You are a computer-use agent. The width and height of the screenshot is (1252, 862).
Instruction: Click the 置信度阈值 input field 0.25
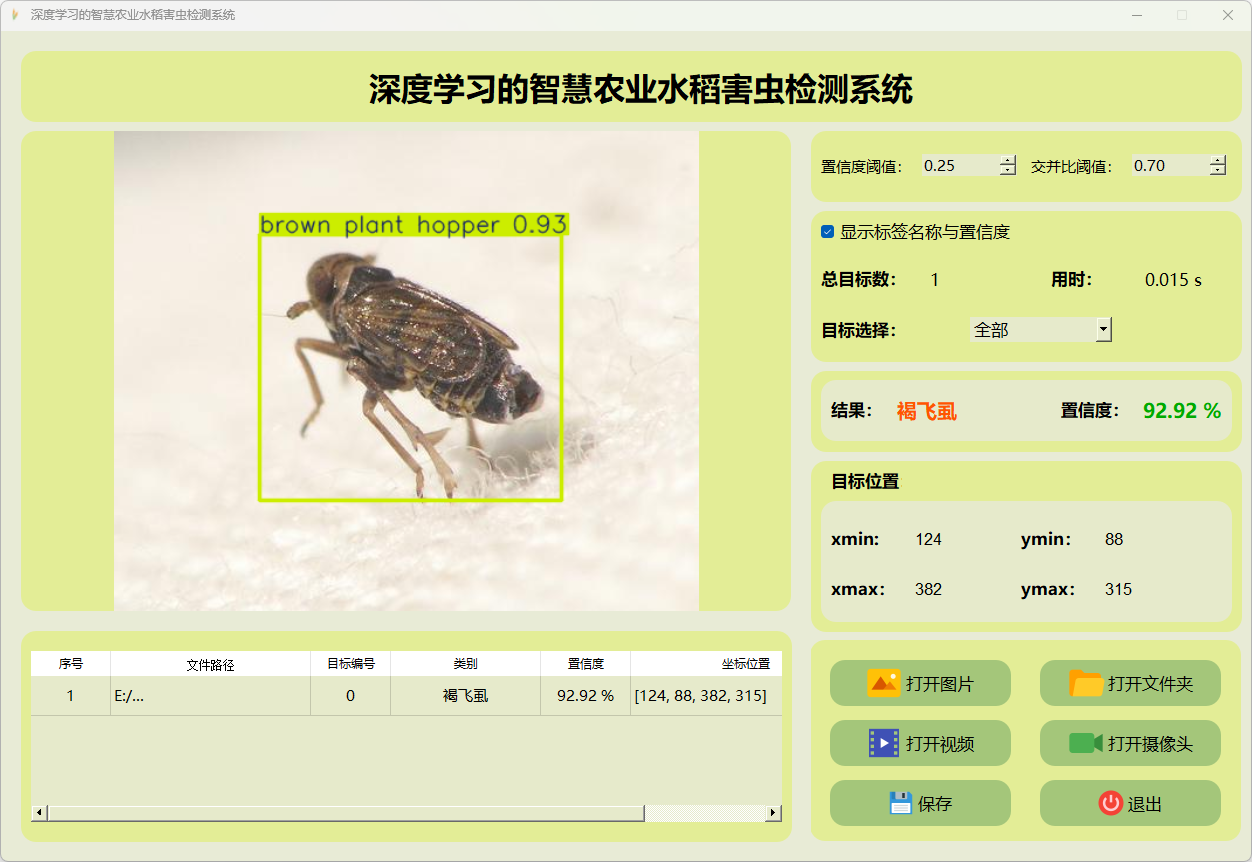(x=959, y=166)
